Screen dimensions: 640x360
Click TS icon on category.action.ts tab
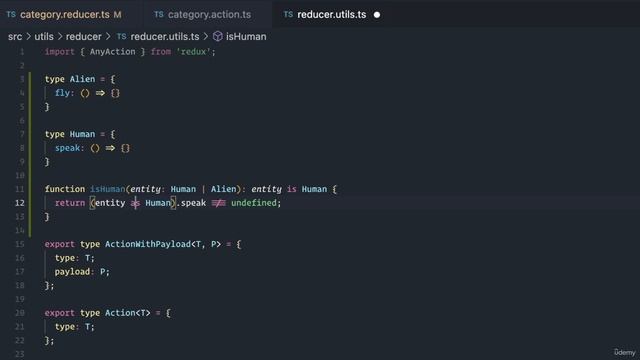159,15
